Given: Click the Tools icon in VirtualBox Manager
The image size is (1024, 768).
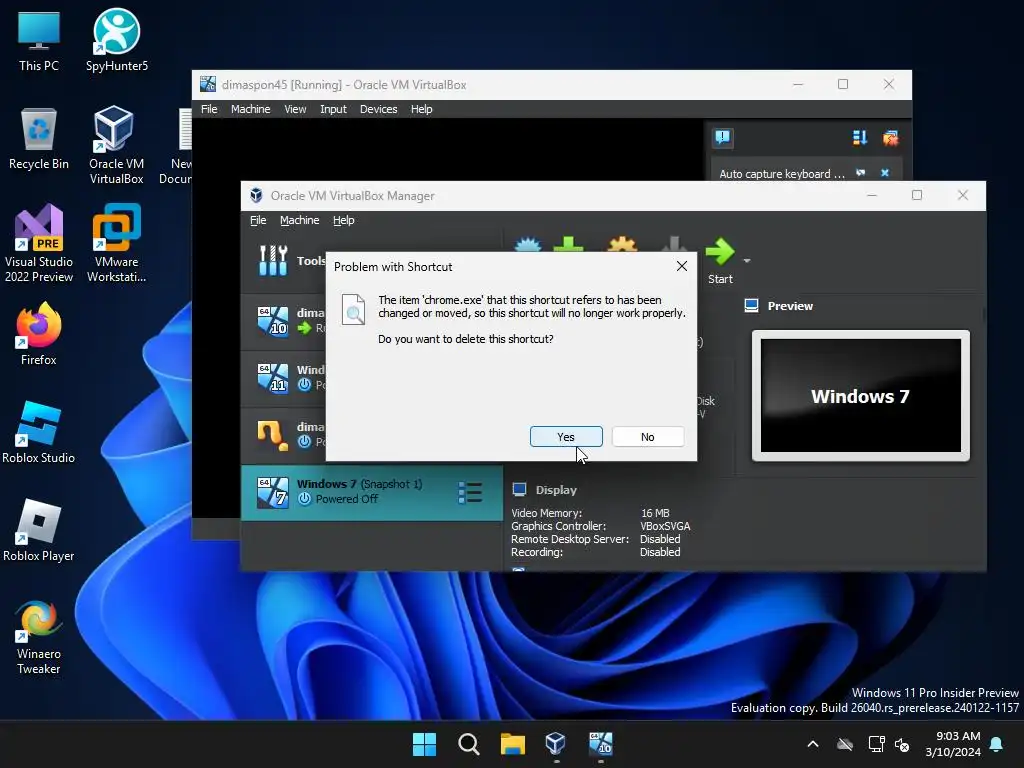Looking at the screenshot, I should click(273, 261).
